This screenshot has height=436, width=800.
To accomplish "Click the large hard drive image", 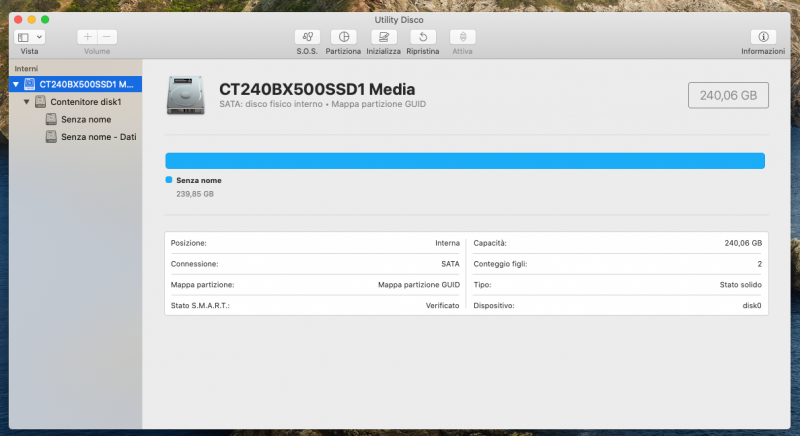I will 186,95.
